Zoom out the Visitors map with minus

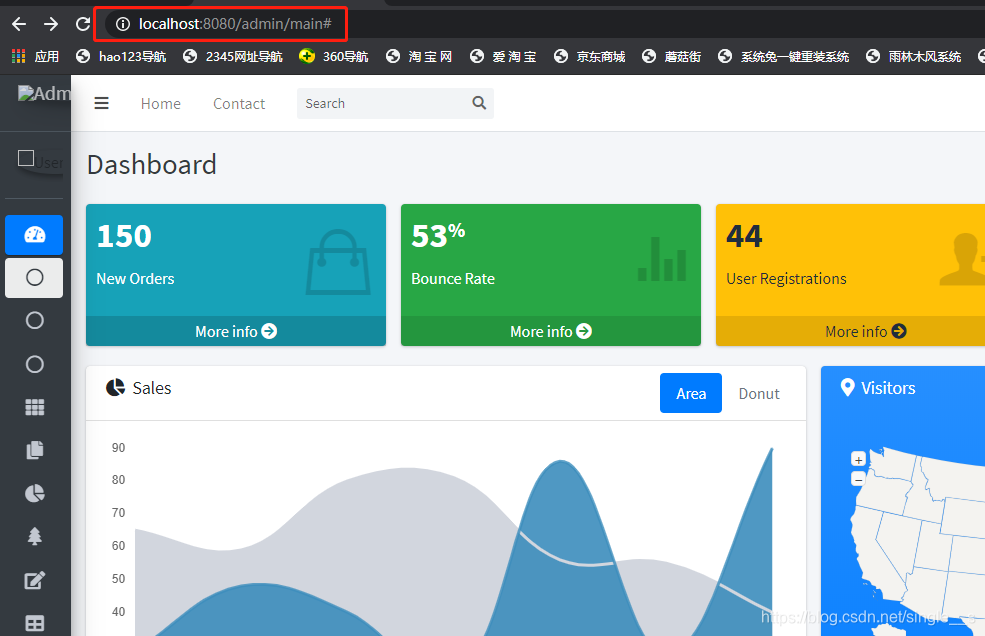[858, 480]
